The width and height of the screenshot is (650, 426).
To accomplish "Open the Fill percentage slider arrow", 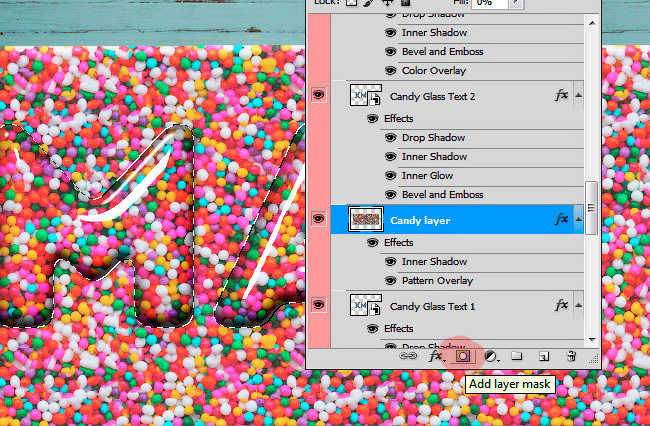I will tap(516, 3).
